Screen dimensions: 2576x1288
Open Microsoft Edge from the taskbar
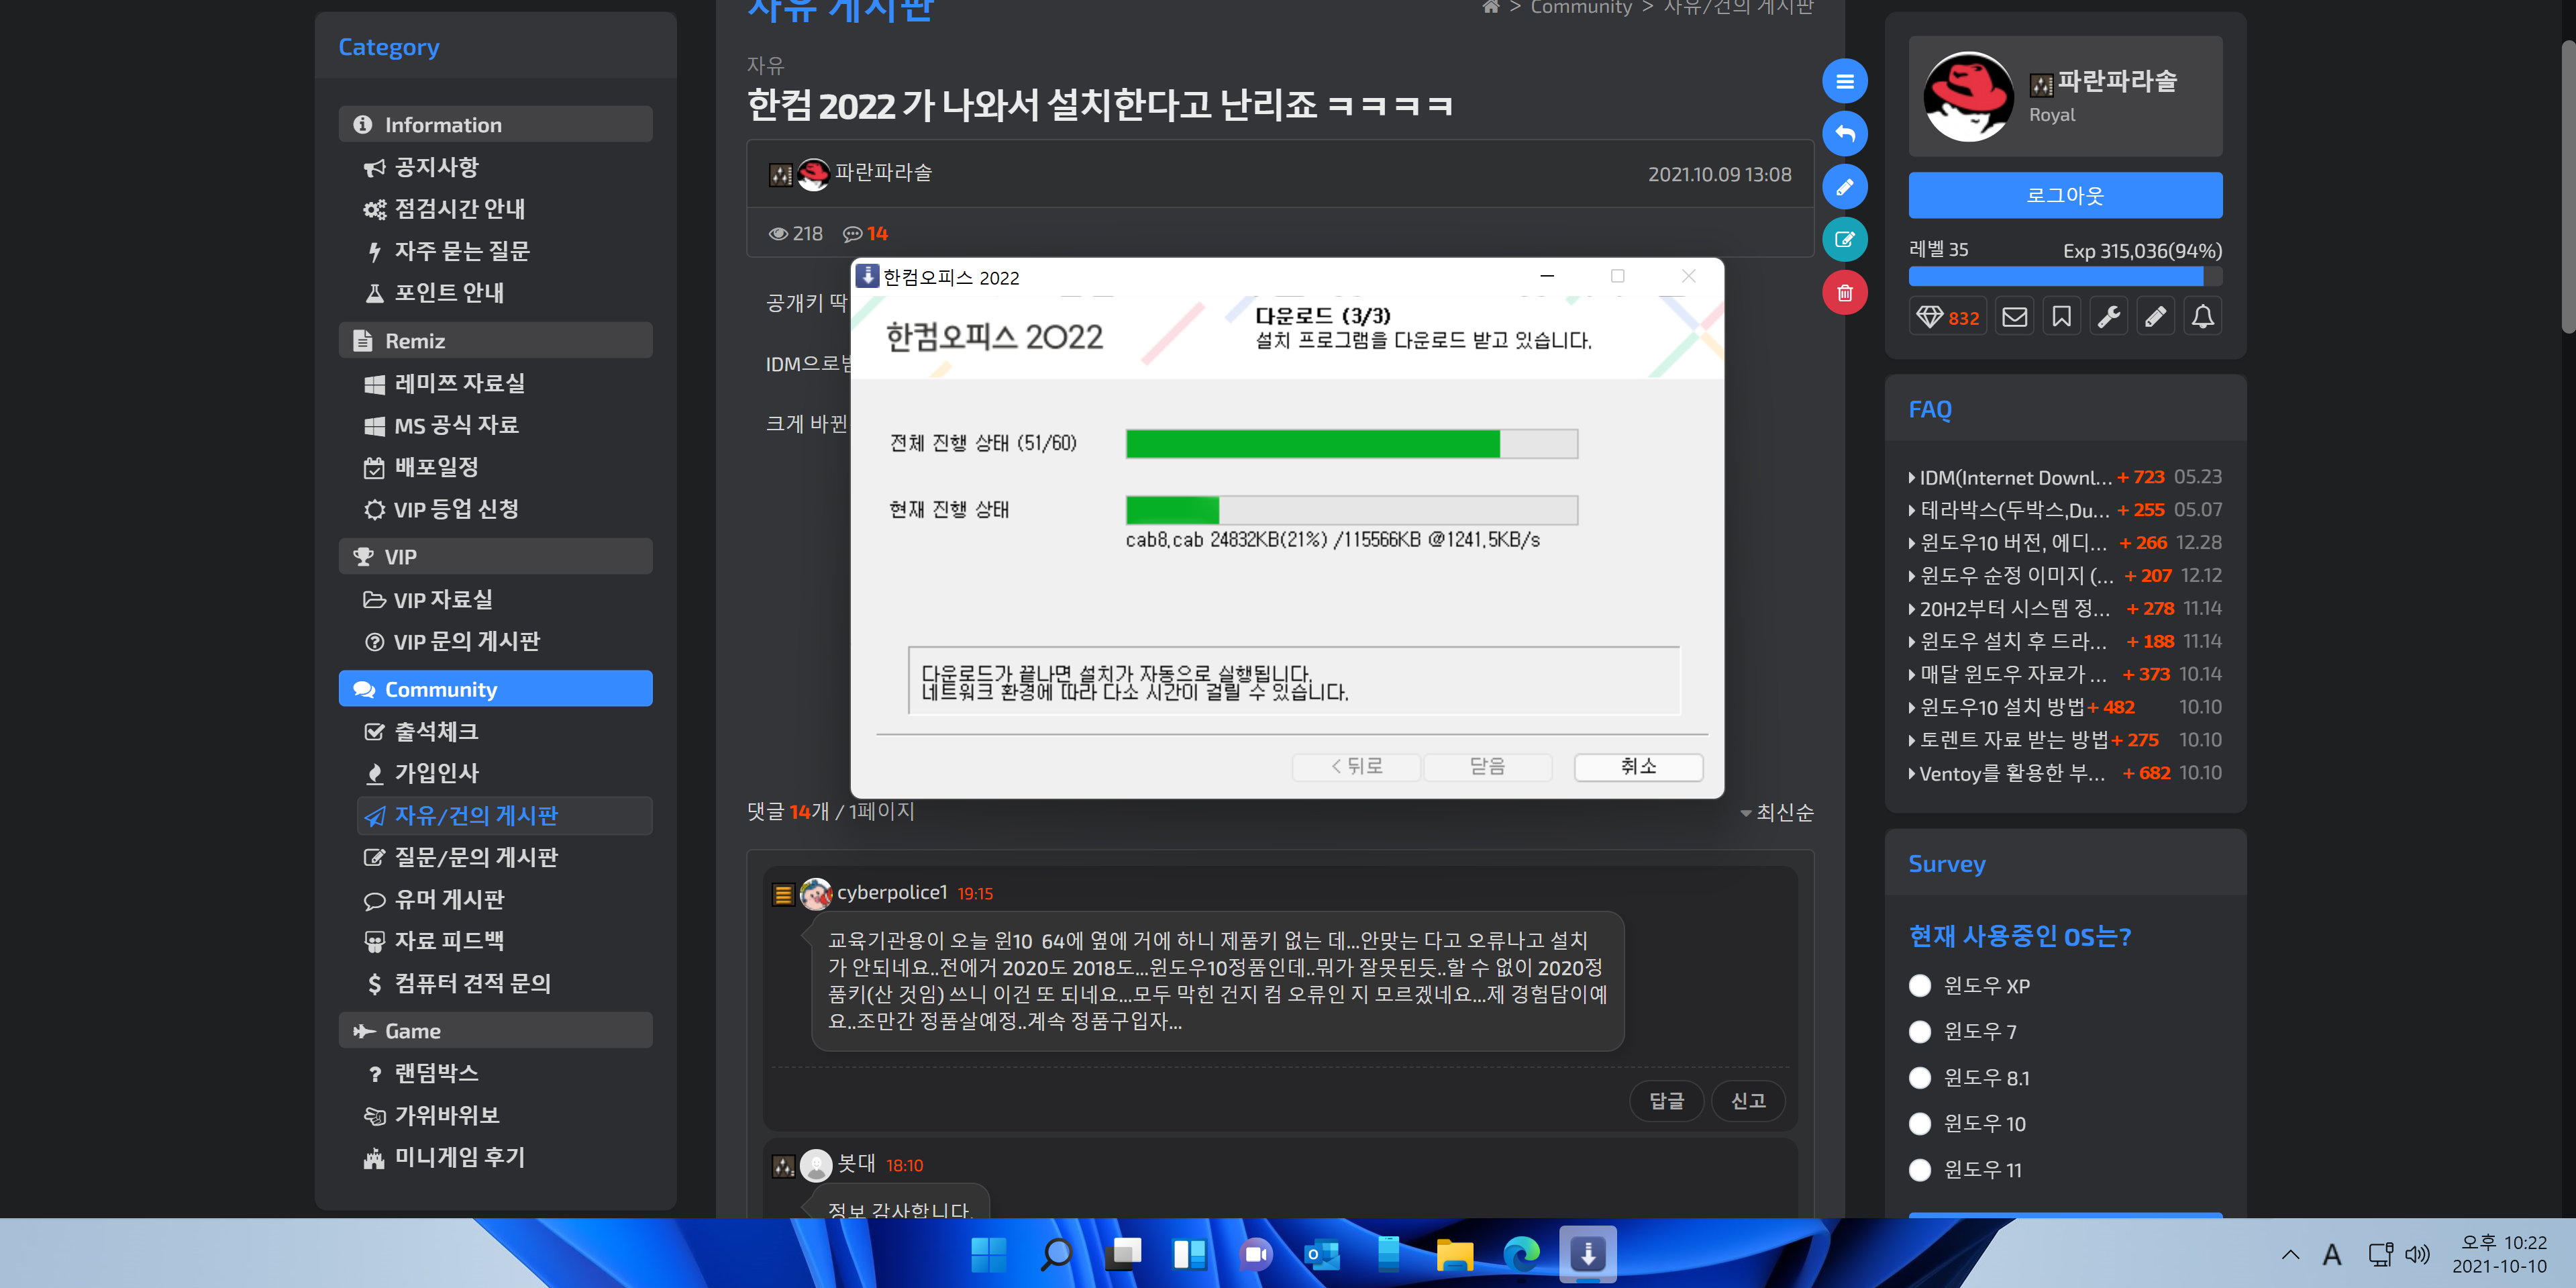[1522, 1254]
